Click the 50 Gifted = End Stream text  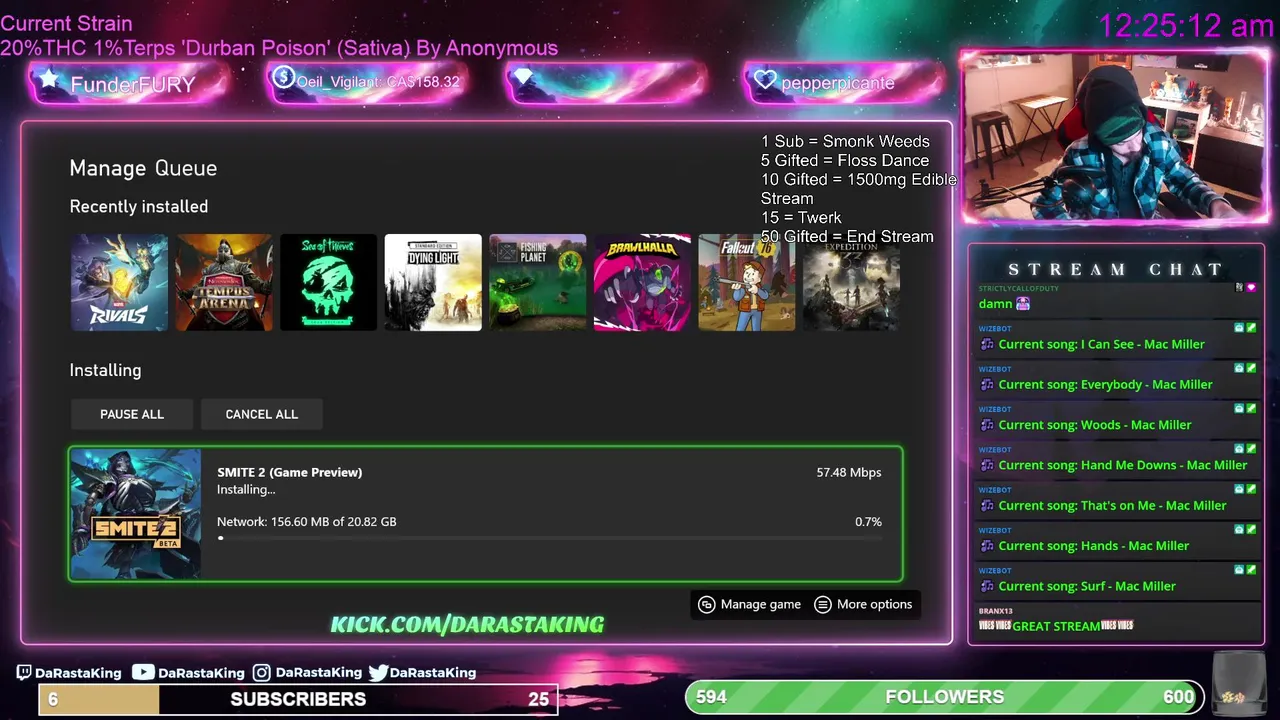coord(847,236)
